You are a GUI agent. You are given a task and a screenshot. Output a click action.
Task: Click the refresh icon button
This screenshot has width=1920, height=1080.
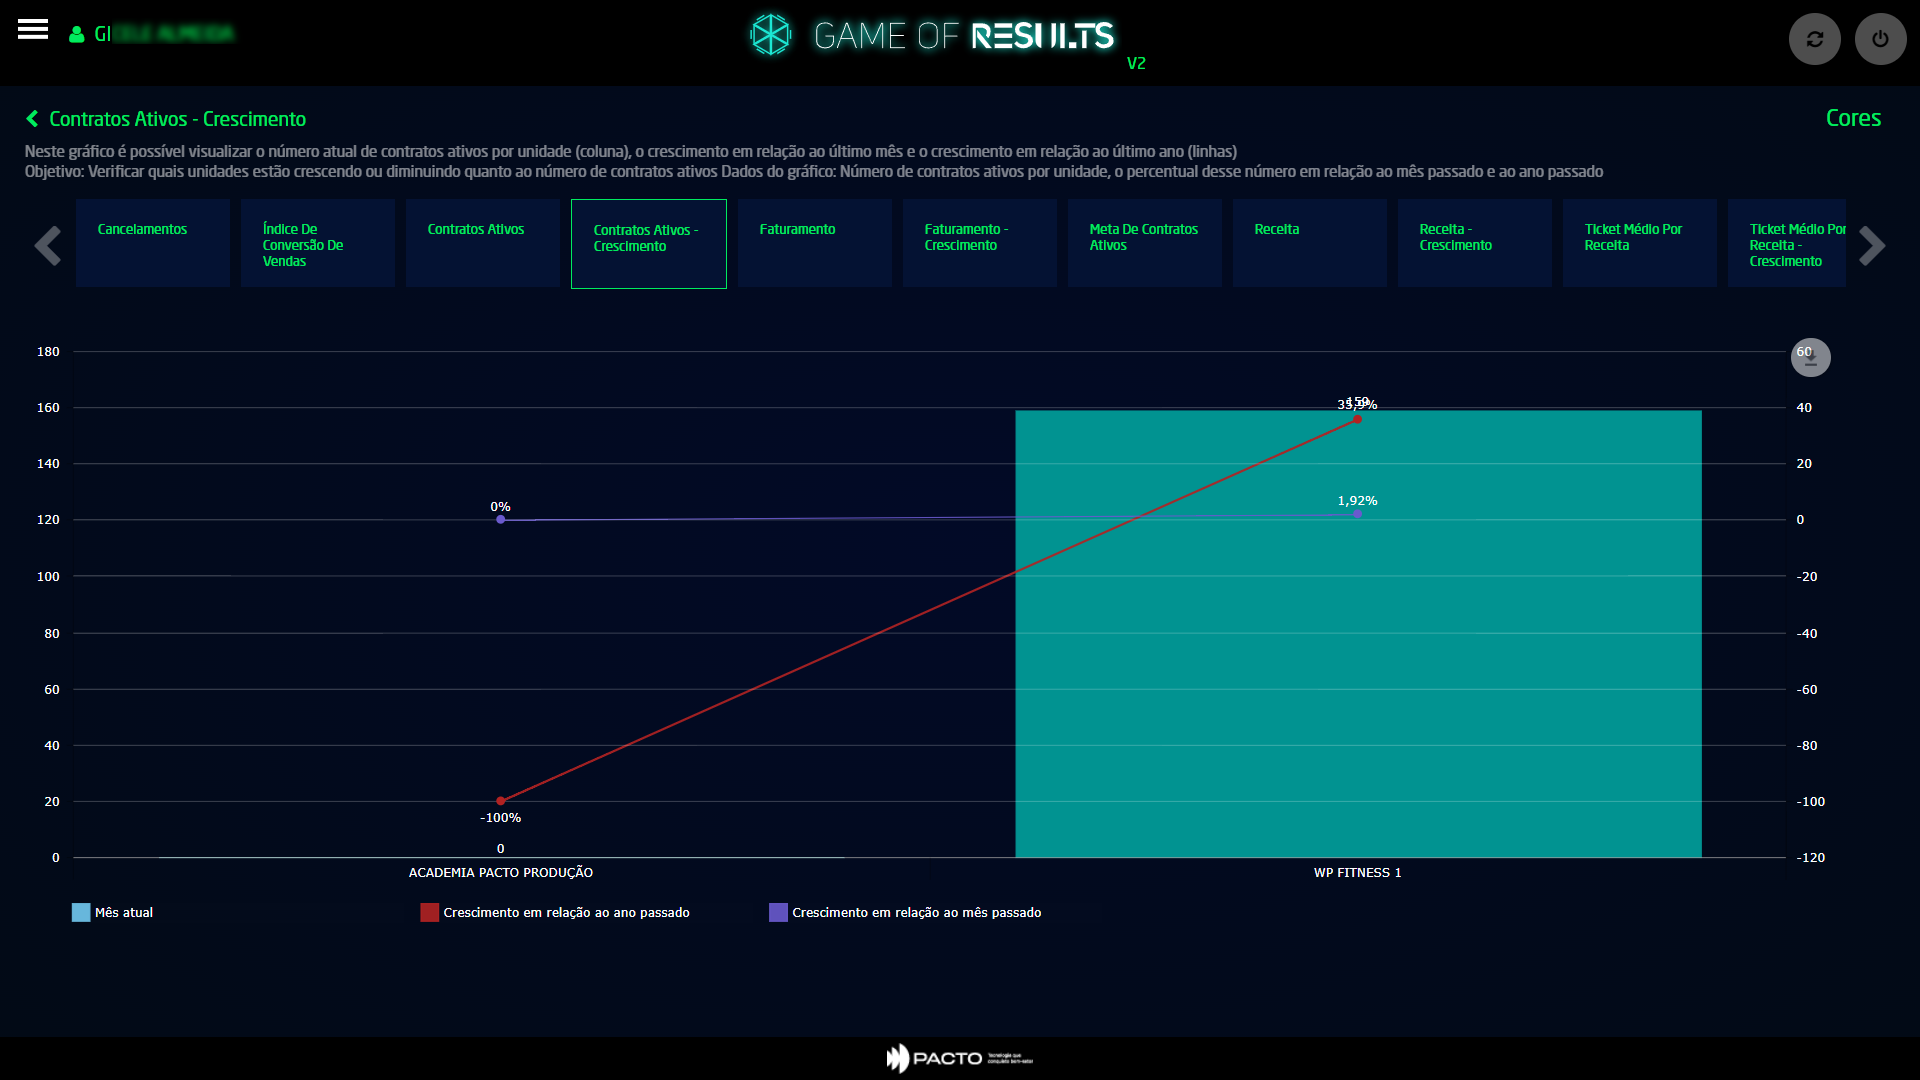pyautogui.click(x=1814, y=39)
